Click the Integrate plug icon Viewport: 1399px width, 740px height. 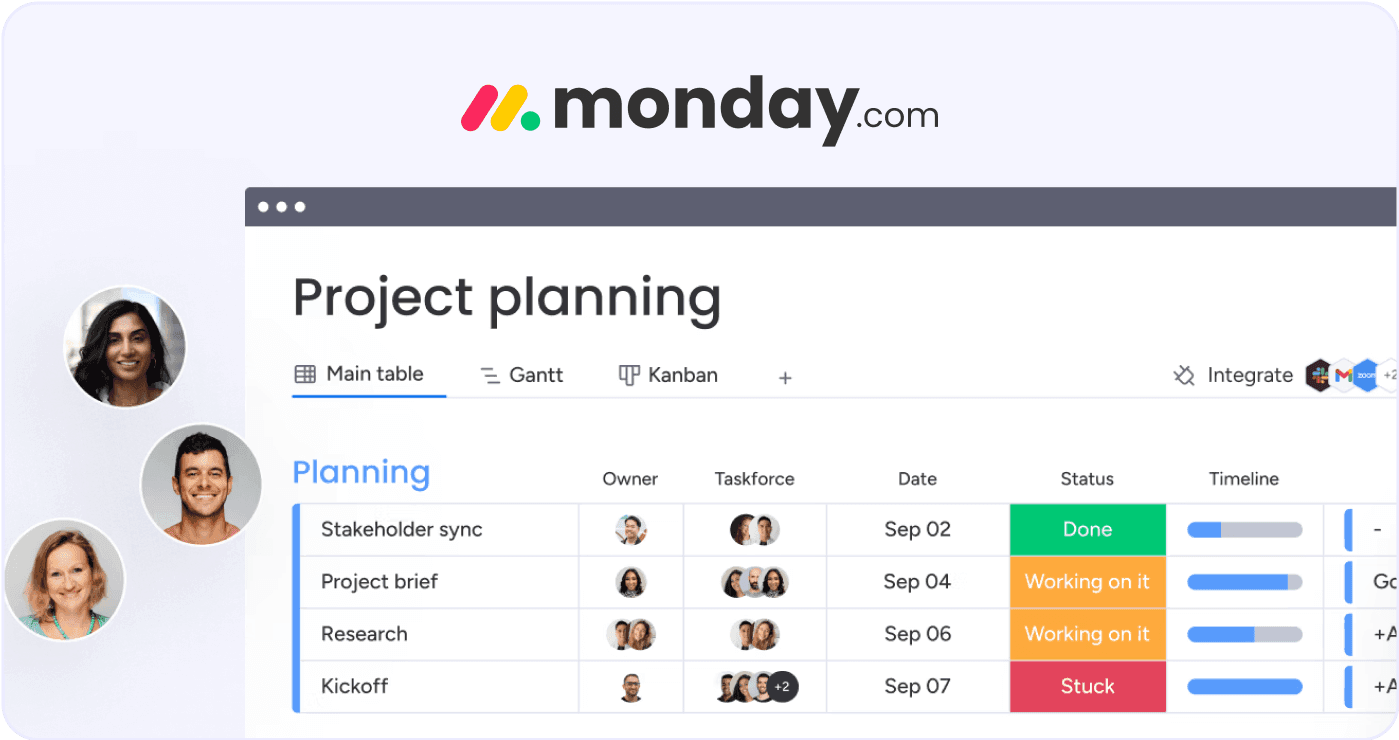(1184, 376)
